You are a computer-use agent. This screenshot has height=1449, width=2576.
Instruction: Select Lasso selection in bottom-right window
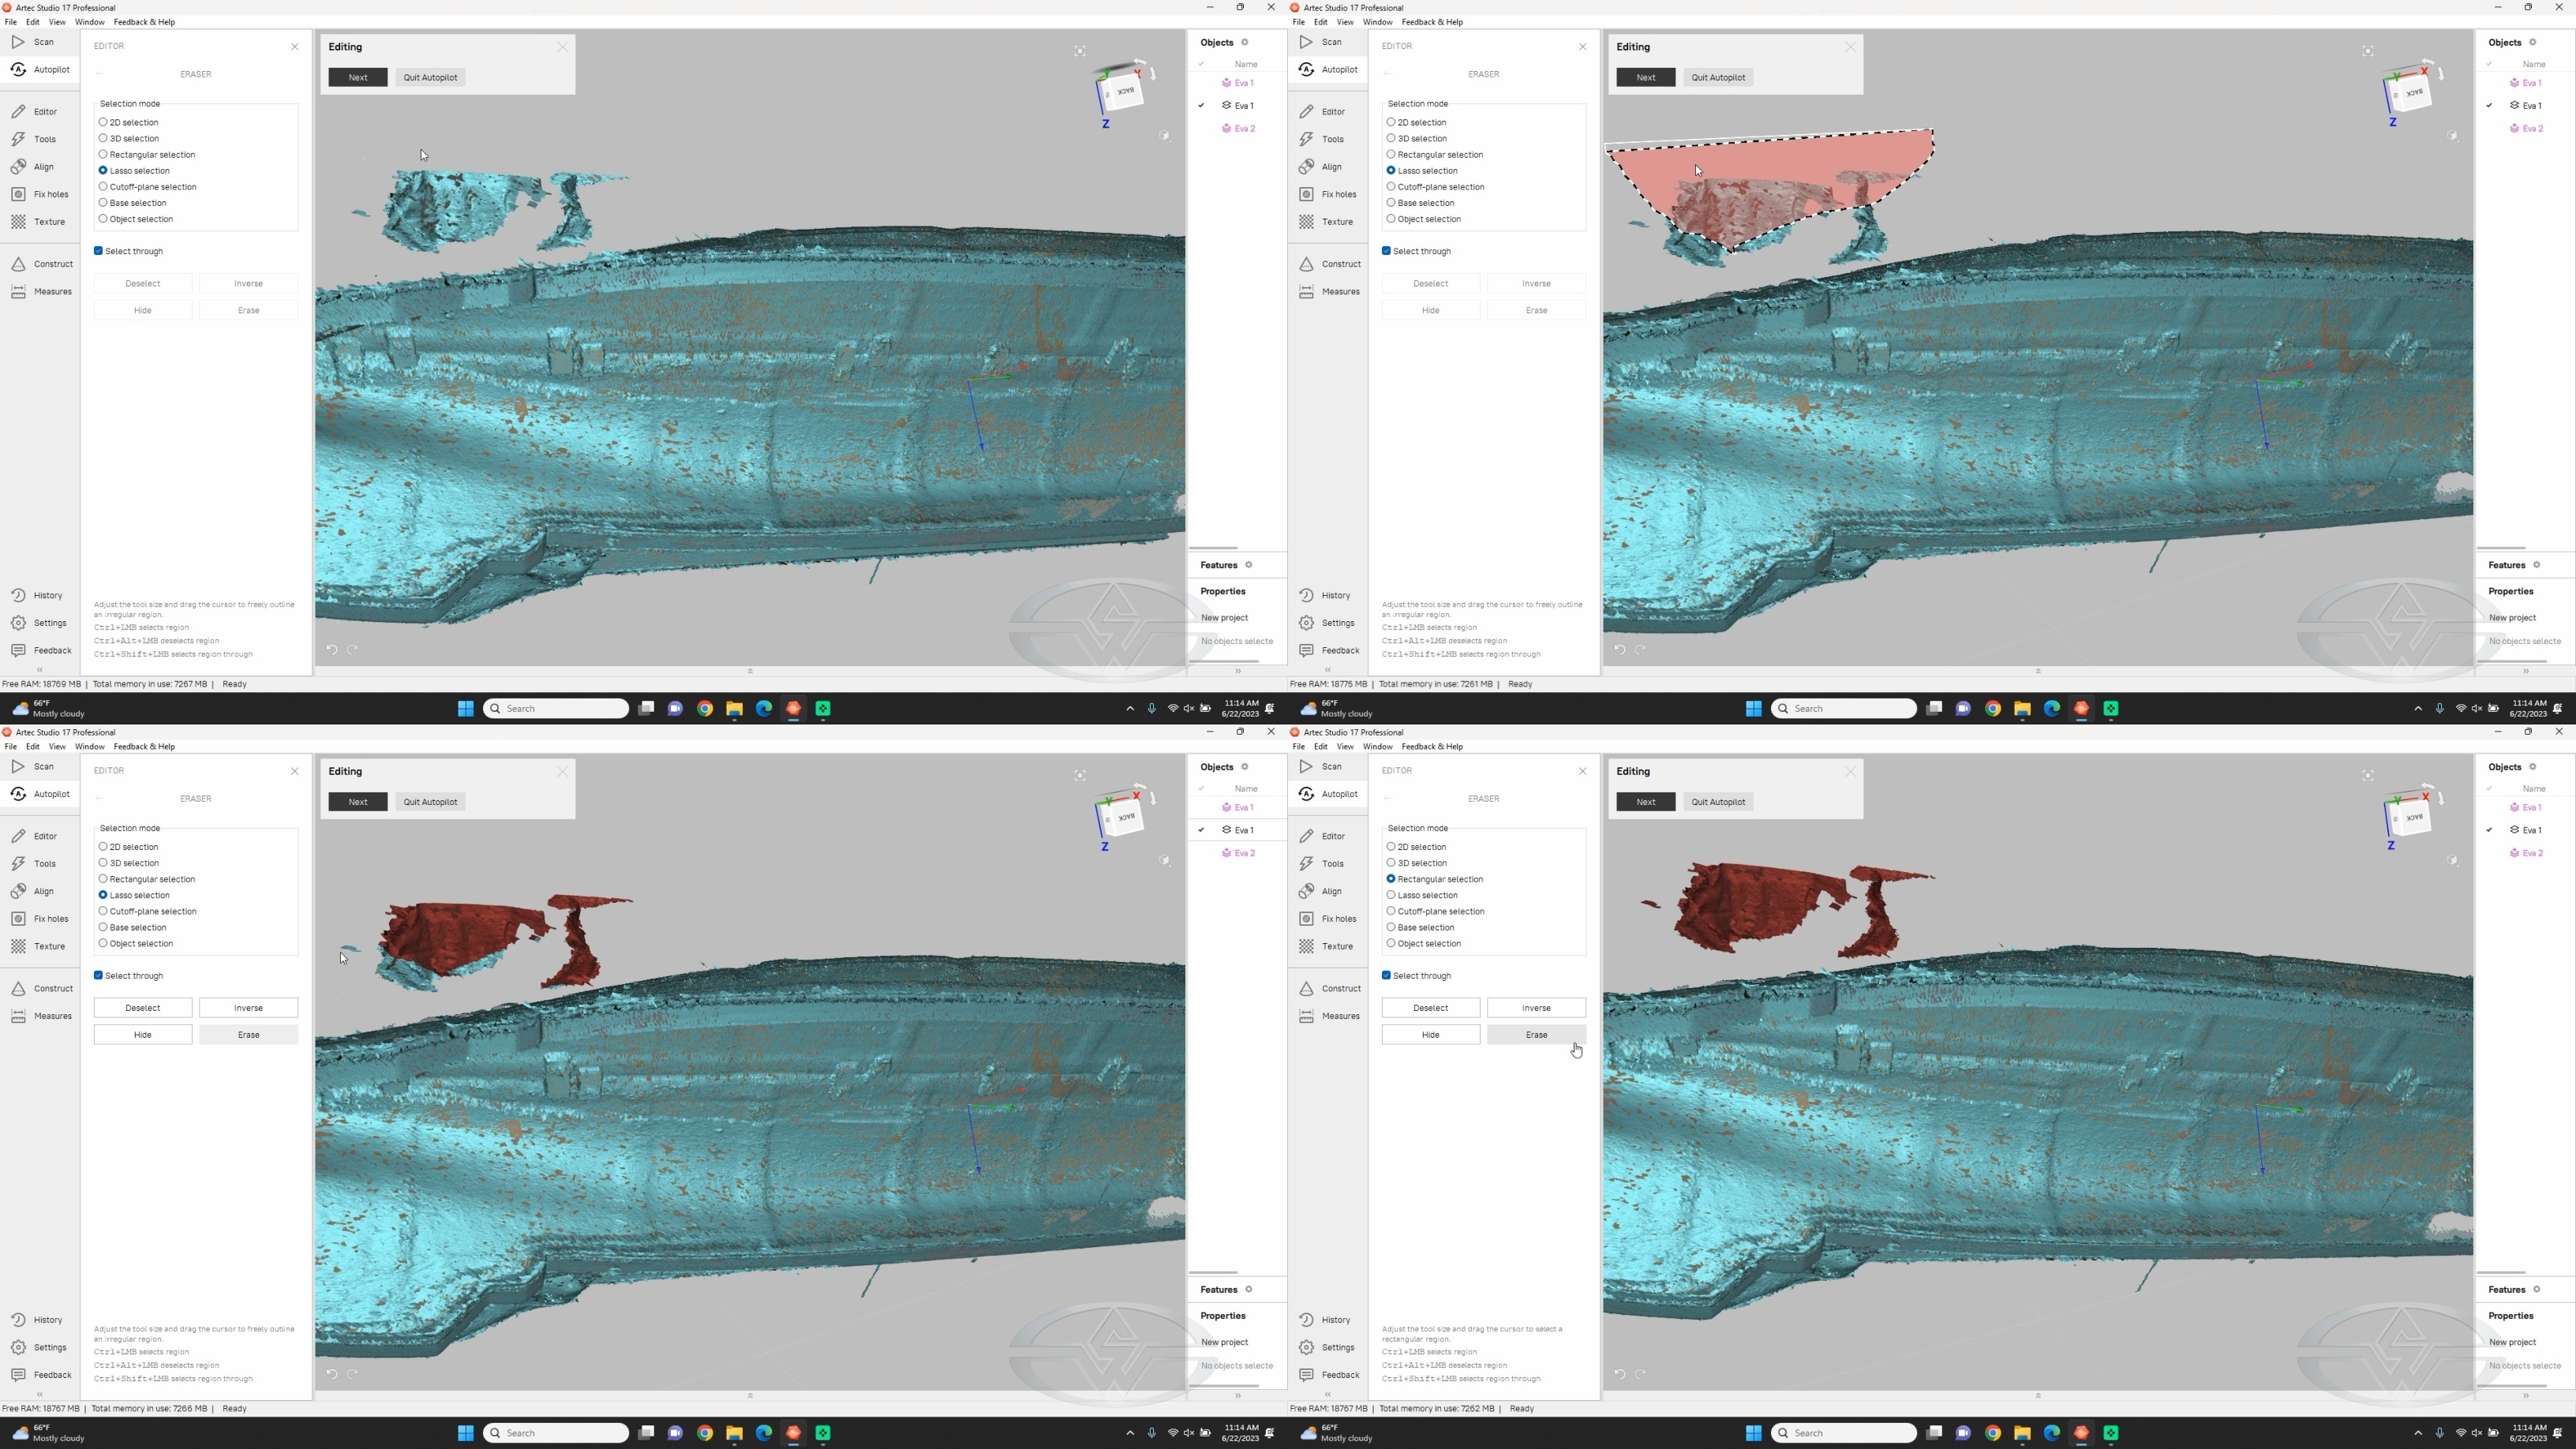(x=1422, y=895)
